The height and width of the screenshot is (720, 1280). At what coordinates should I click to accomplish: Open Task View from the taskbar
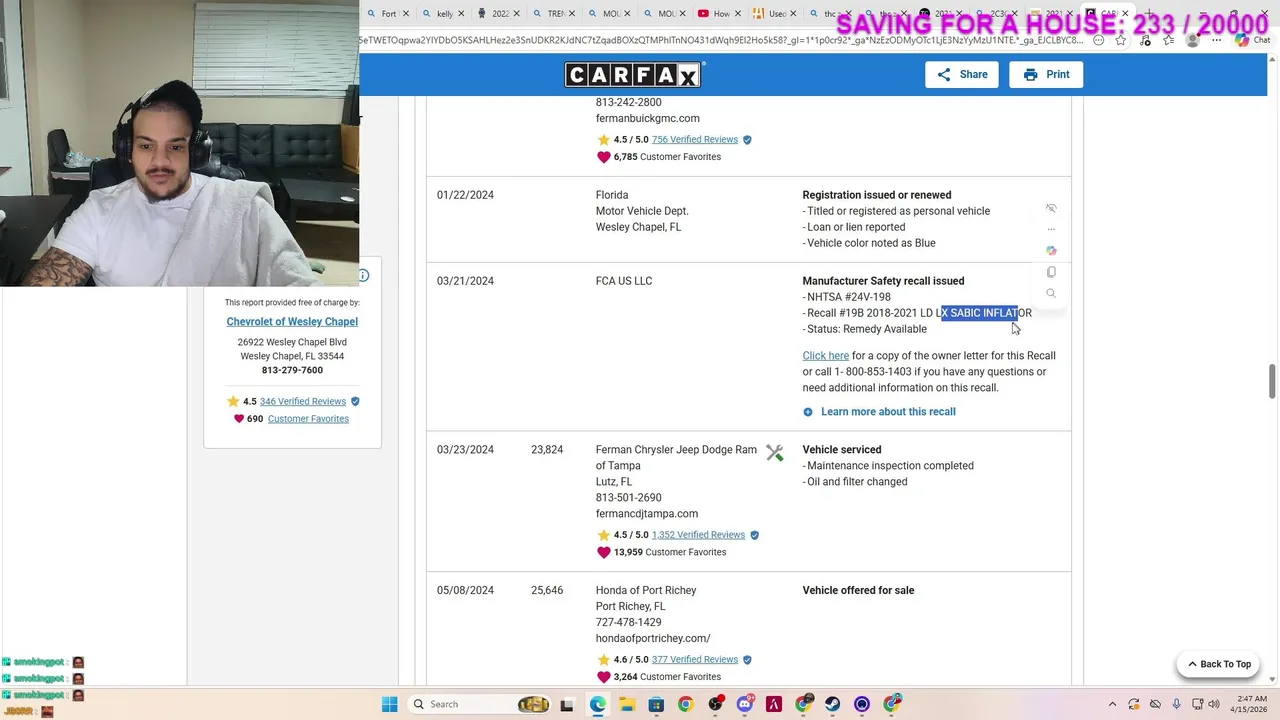[x=567, y=704]
